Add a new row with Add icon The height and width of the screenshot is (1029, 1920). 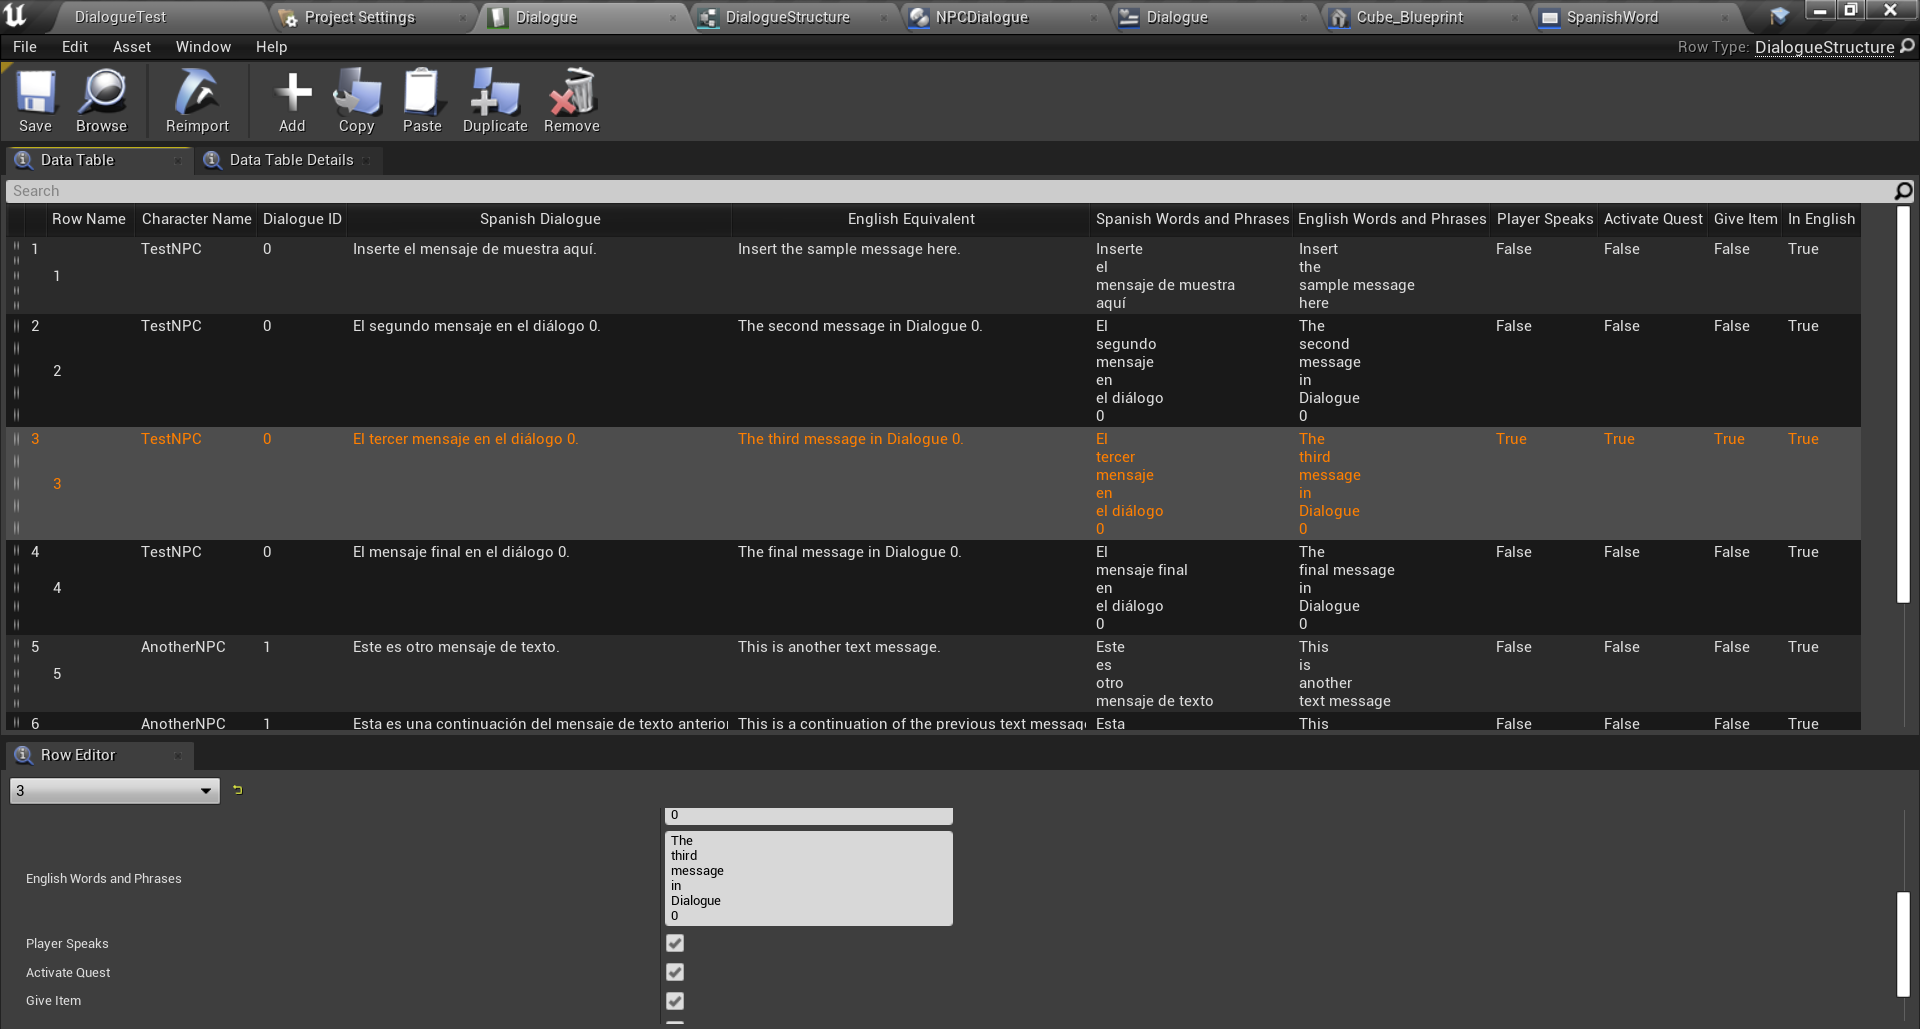tap(292, 100)
